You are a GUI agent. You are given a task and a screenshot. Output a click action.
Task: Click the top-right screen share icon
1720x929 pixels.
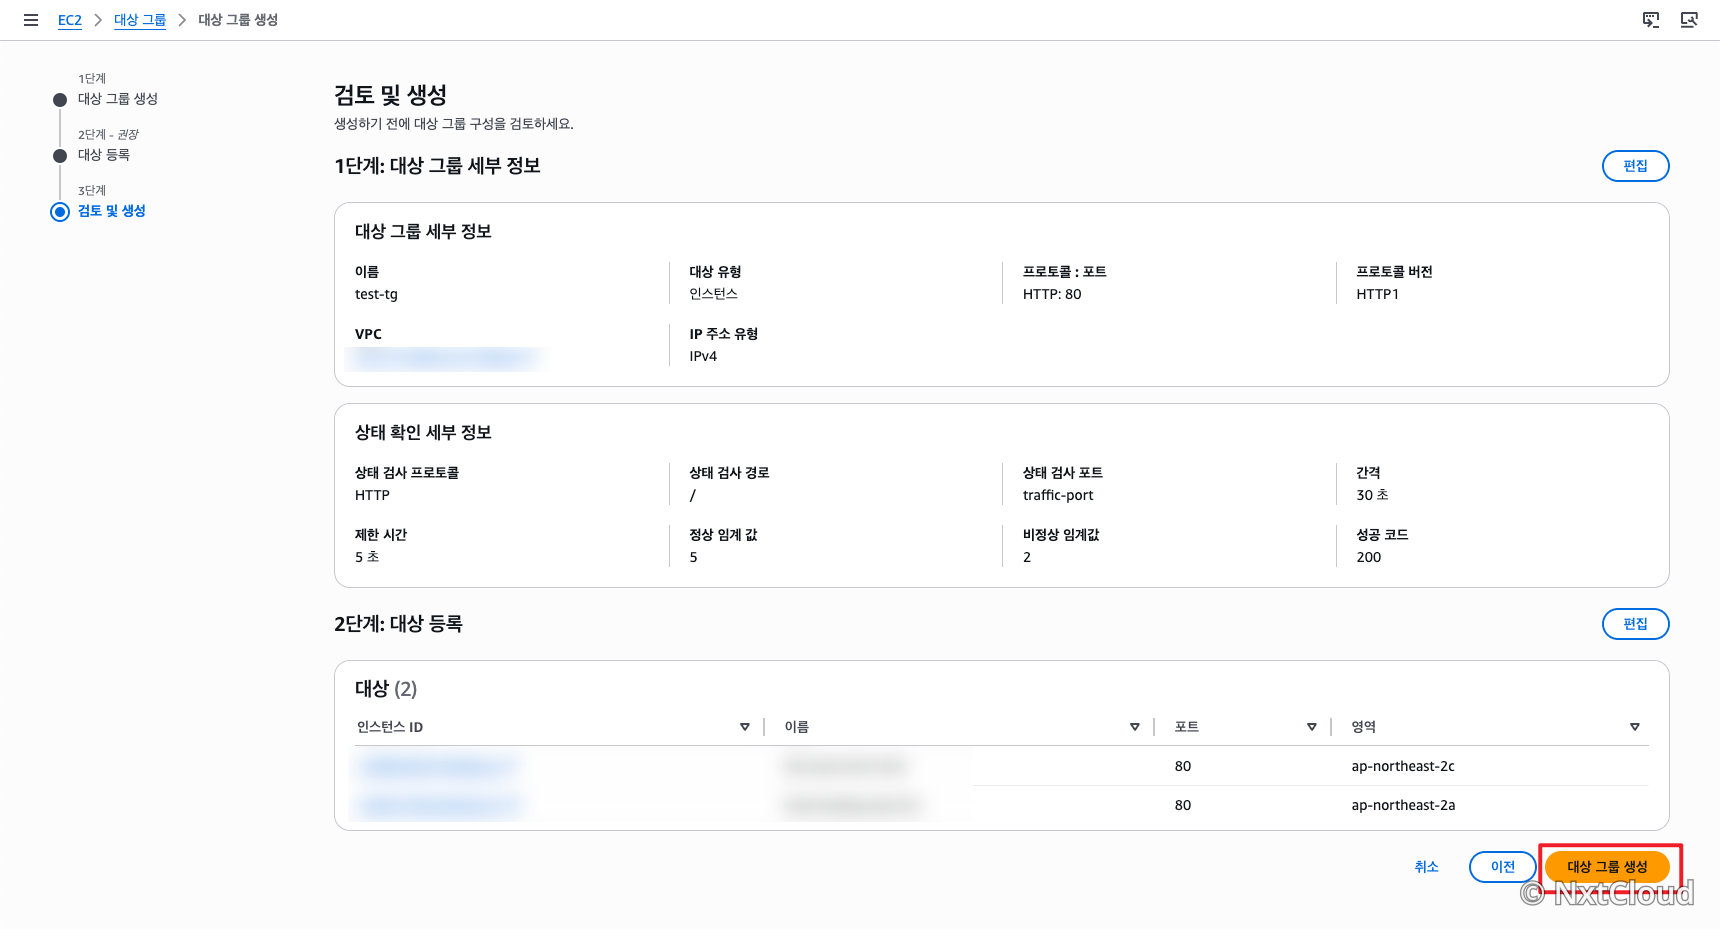coord(1689,20)
